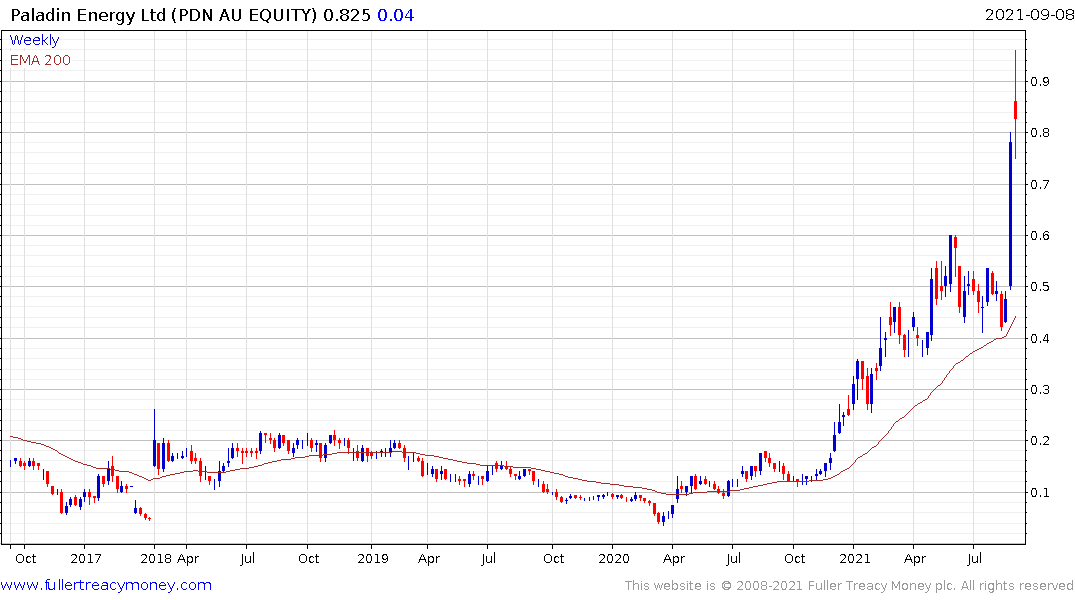
Task: Select the copyright notice text
Action: (x=849, y=586)
